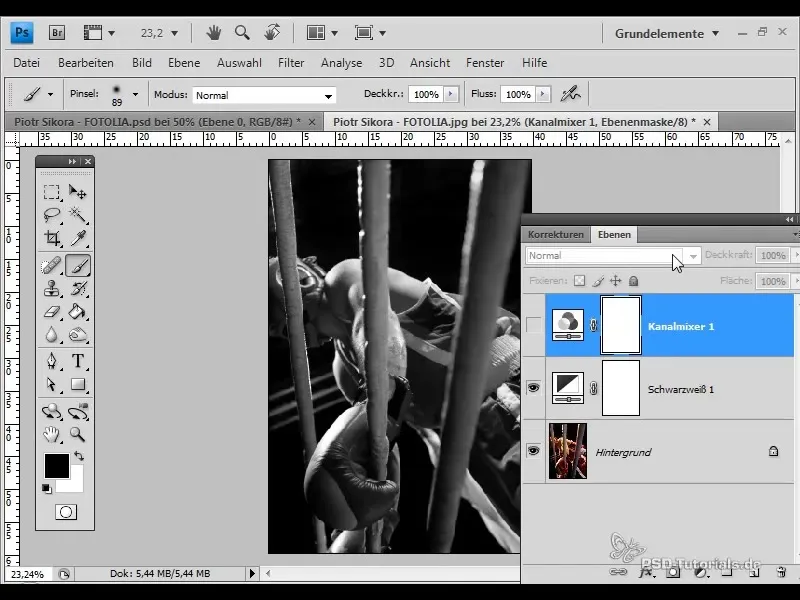The width and height of the screenshot is (800, 600).
Task: Show the Kanalmixer 1 layer
Action: [x=533, y=325]
